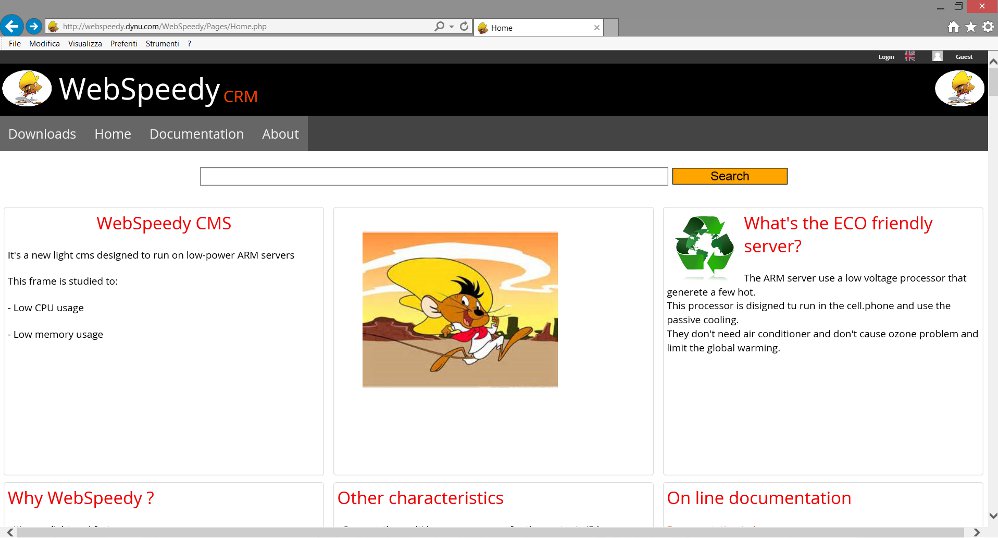Click the green recycle symbol icon
This screenshot has height=538, width=998.
pyautogui.click(x=704, y=246)
